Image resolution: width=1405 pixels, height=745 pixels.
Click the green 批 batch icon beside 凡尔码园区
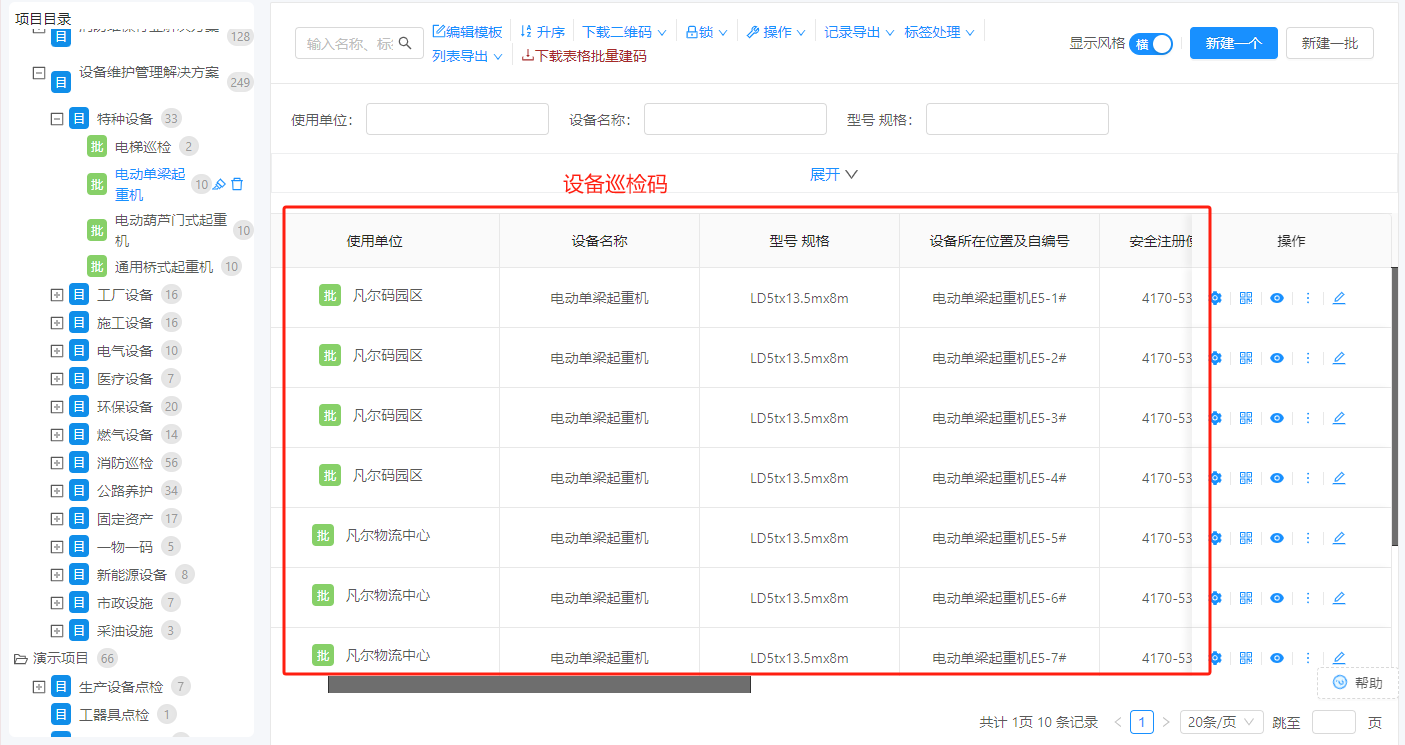pos(330,297)
